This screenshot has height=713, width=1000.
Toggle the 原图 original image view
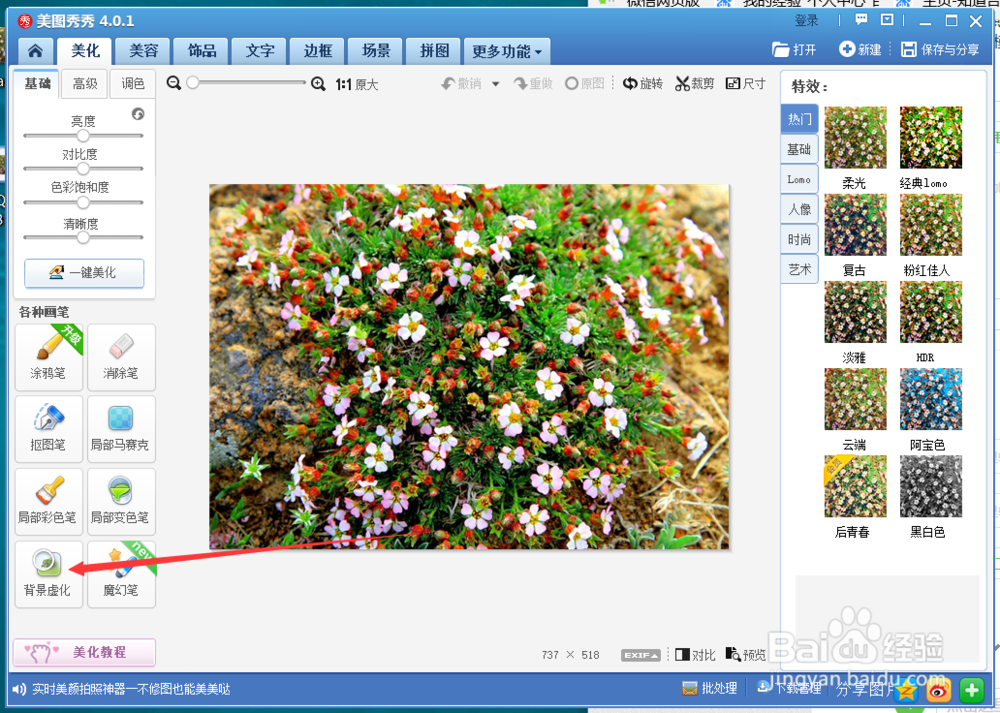pos(584,84)
